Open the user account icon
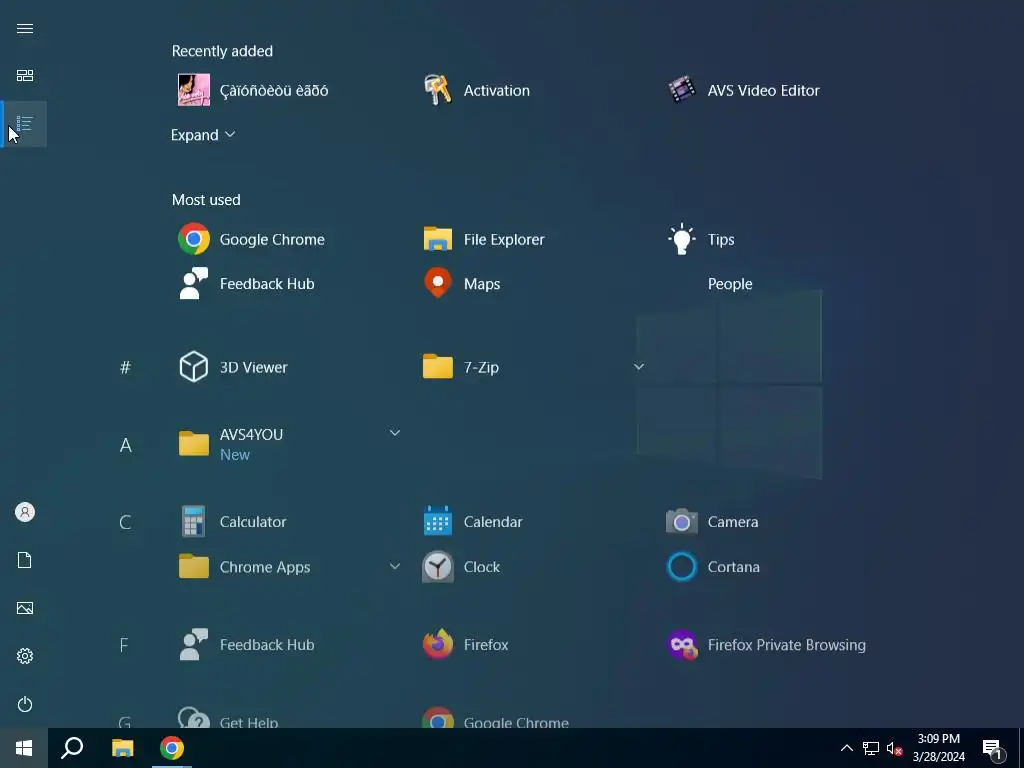The height and width of the screenshot is (768, 1024). (25, 512)
